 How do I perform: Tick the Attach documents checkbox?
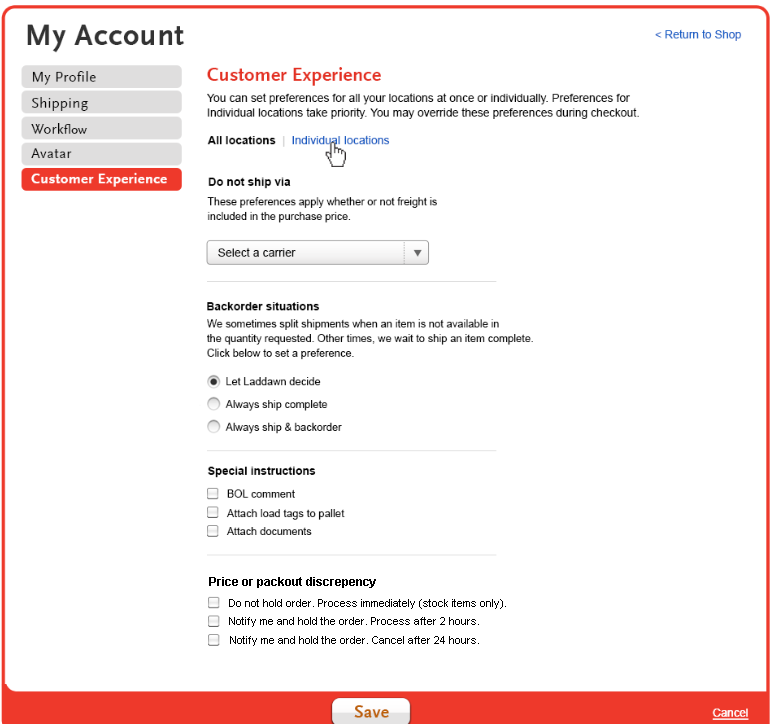(x=212, y=531)
